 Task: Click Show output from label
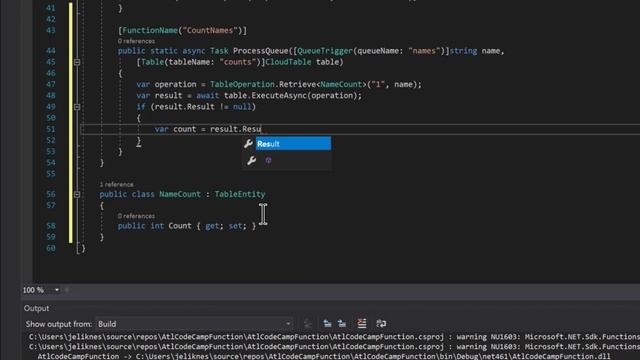pos(59,324)
